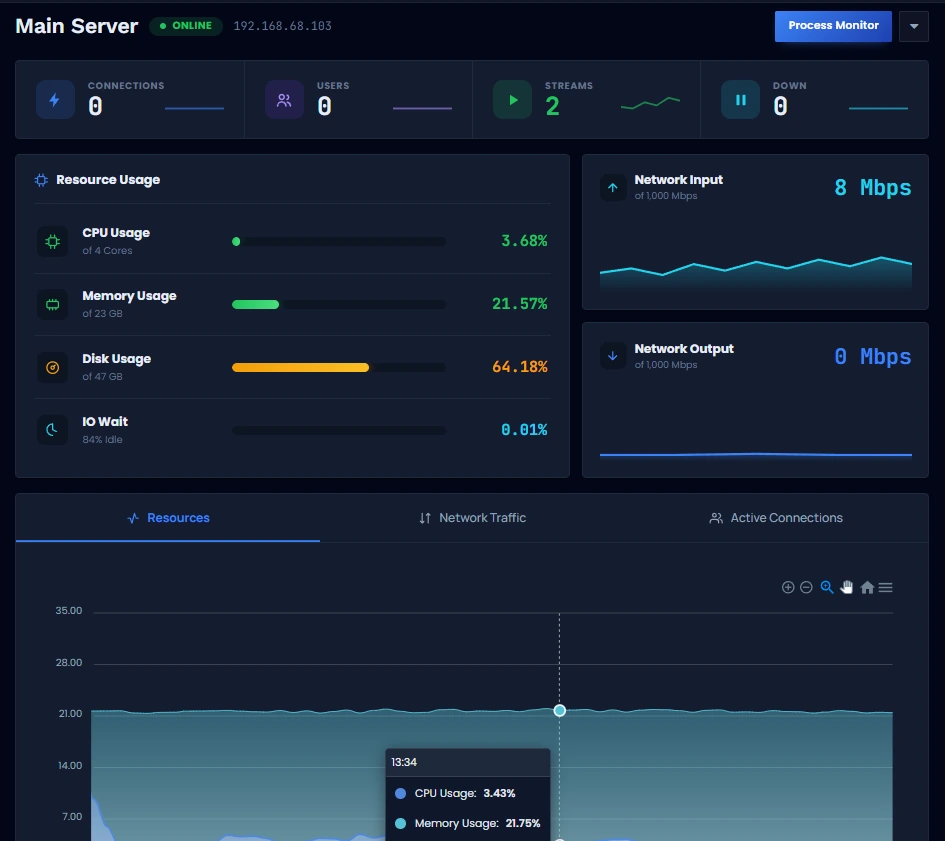
Task: Click the 'of 47 GB' label
Action: coord(102,376)
